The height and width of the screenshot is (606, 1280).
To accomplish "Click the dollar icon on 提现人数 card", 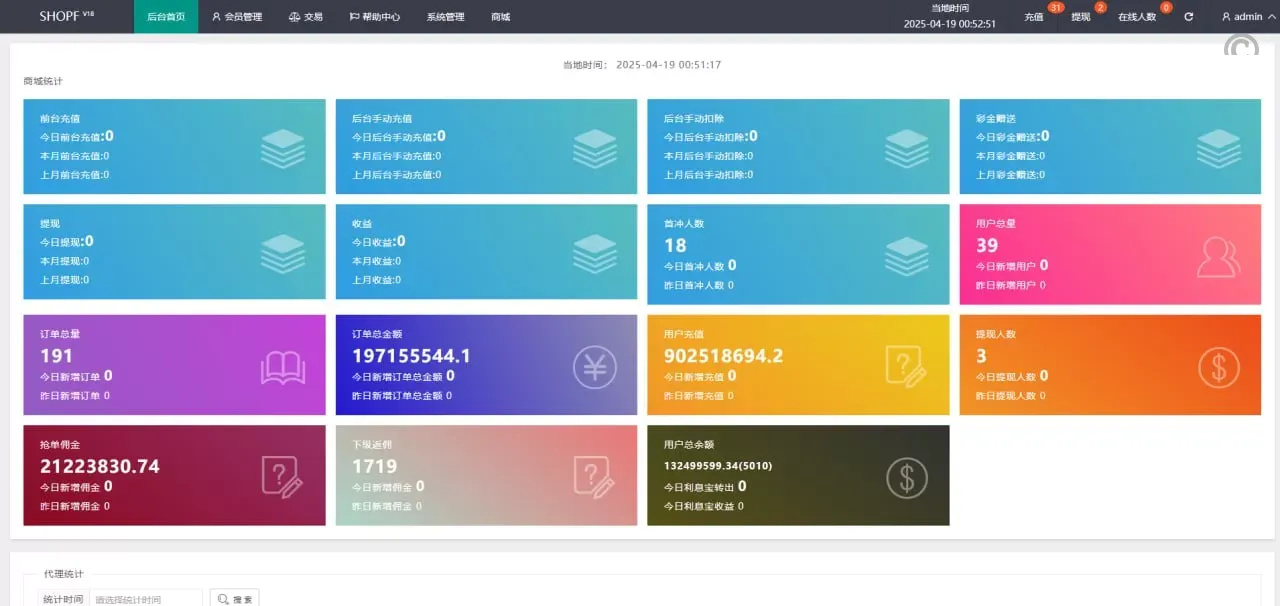I will pos(1218,367).
